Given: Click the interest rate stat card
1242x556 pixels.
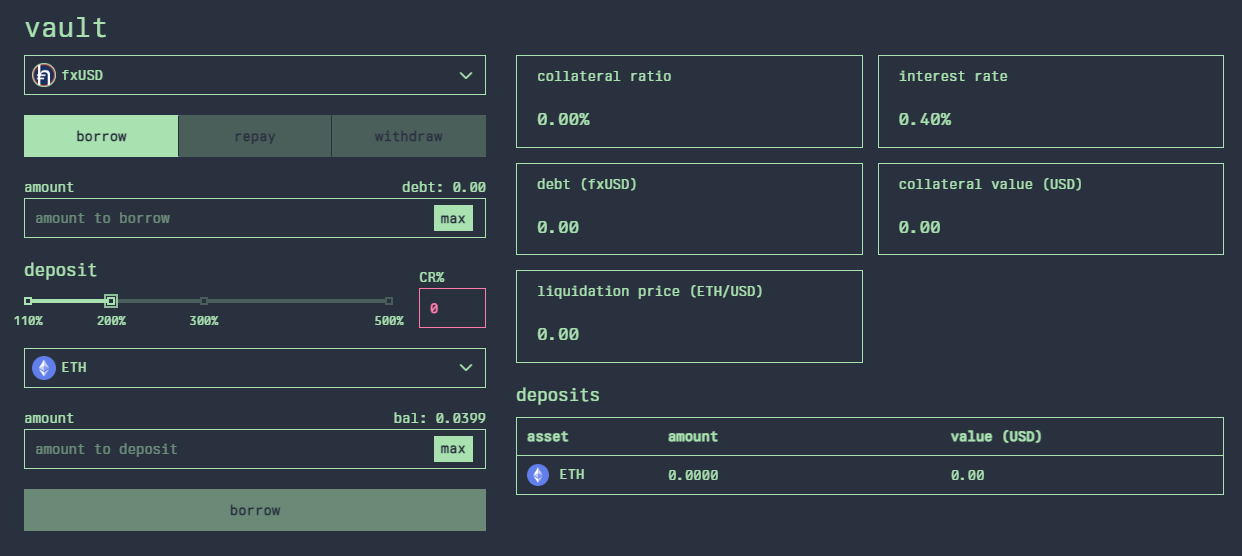Looking at the screenshot, I should [1050, 101].
